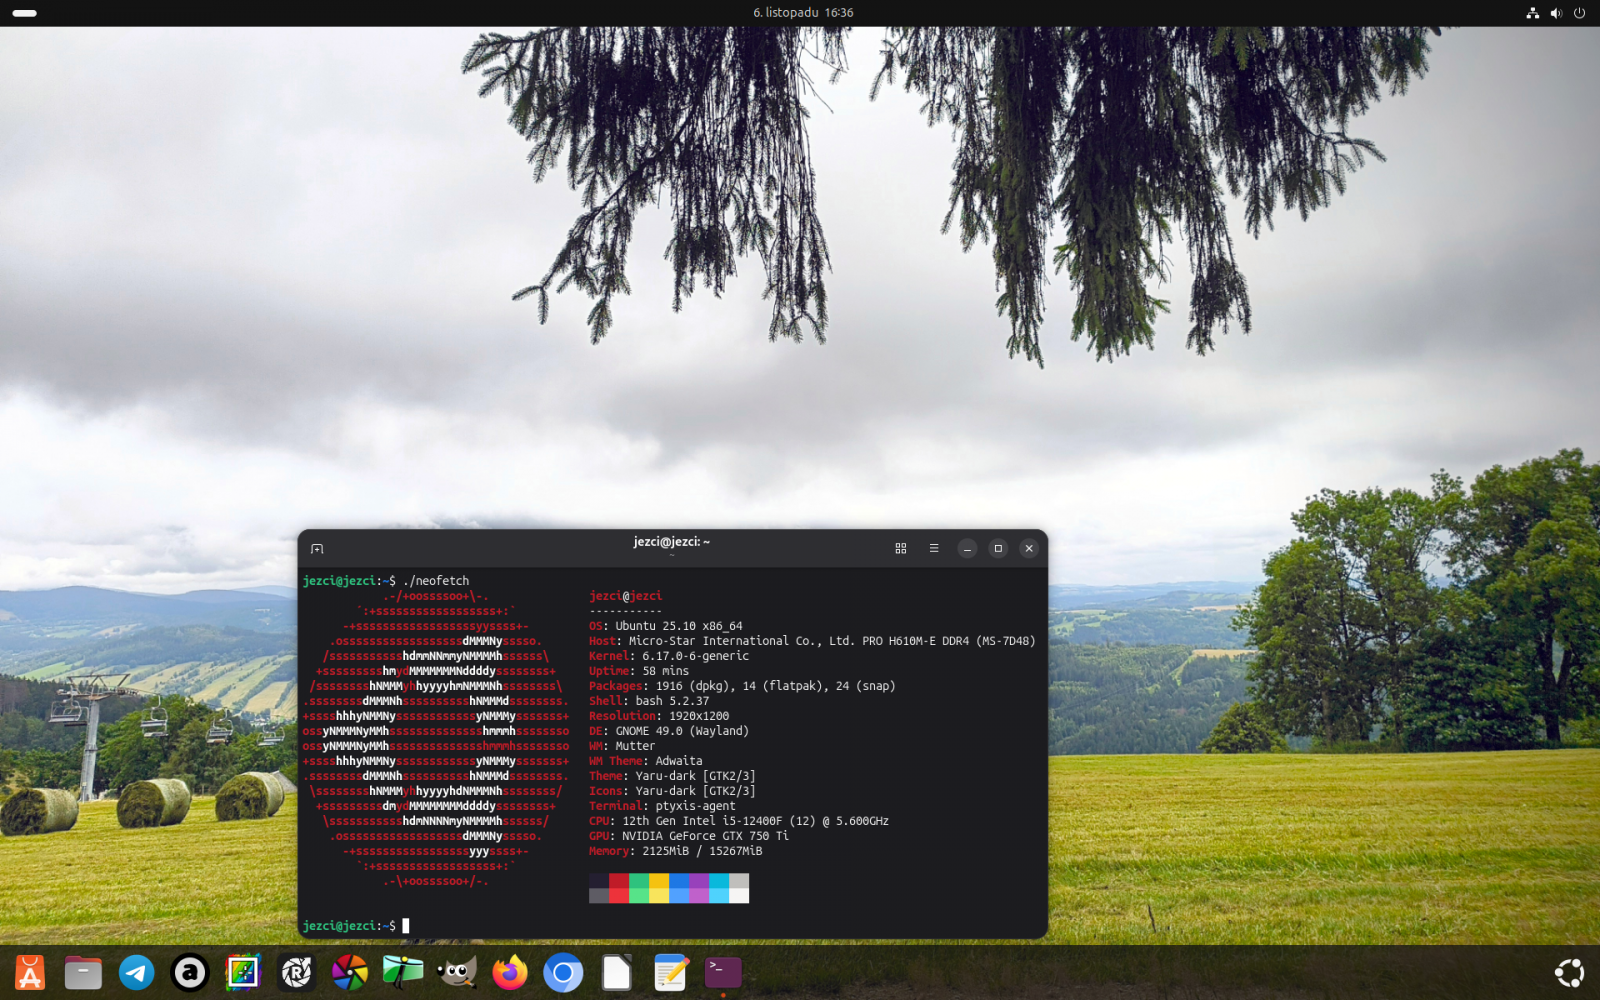Viewport: 1600px width, 1000px height.
Task: Launch the rainbow-framed image app in dock
Action: [243, 972]
